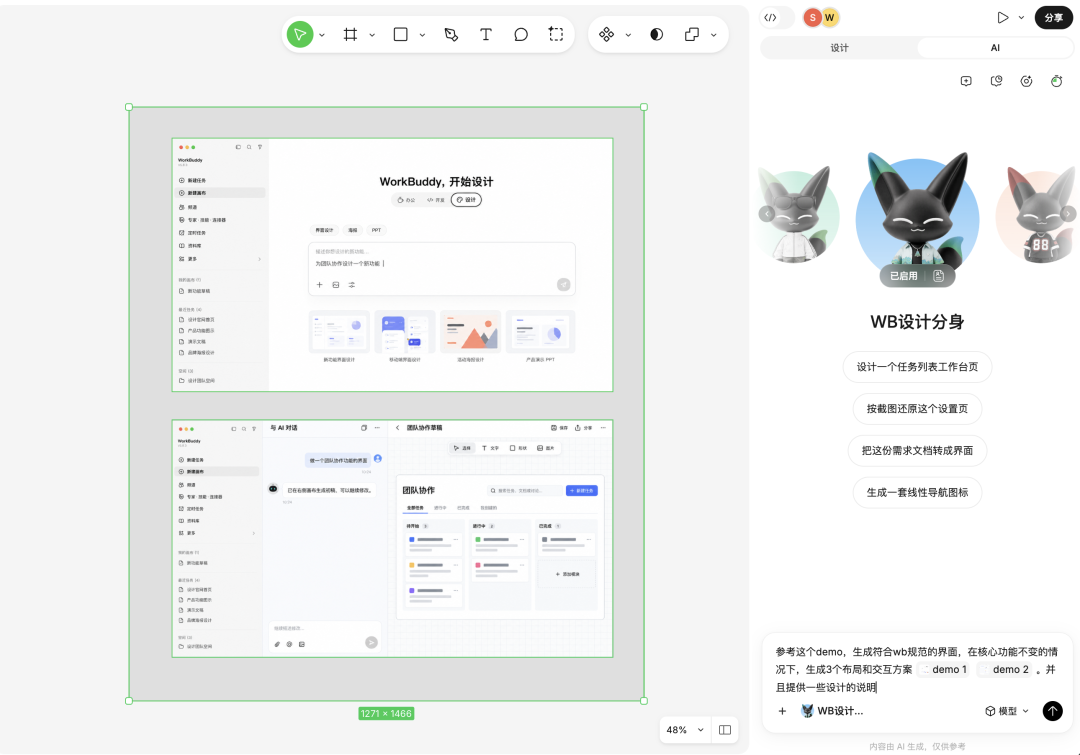Click the plus attachment icon in chat box
Image resolution: width=1080 pixels, height=755 pixels.
[782, 711]
